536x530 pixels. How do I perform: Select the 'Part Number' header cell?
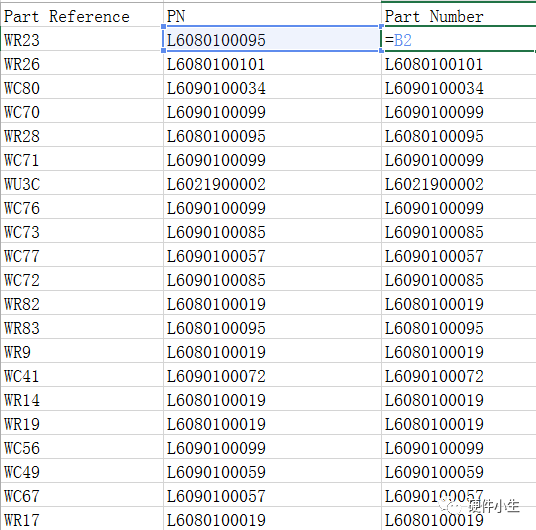(458, 15)
